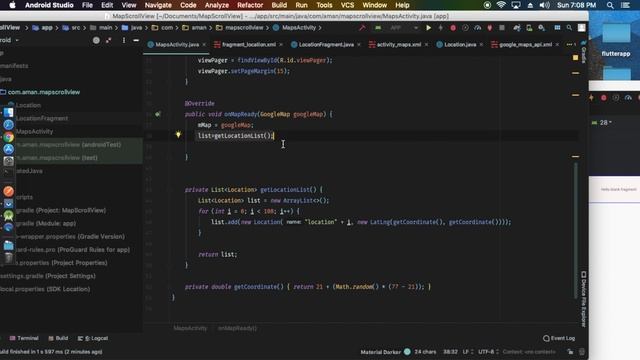
Task: Open the 28 API level dropdown in the right window
Action: click(602, 122)
